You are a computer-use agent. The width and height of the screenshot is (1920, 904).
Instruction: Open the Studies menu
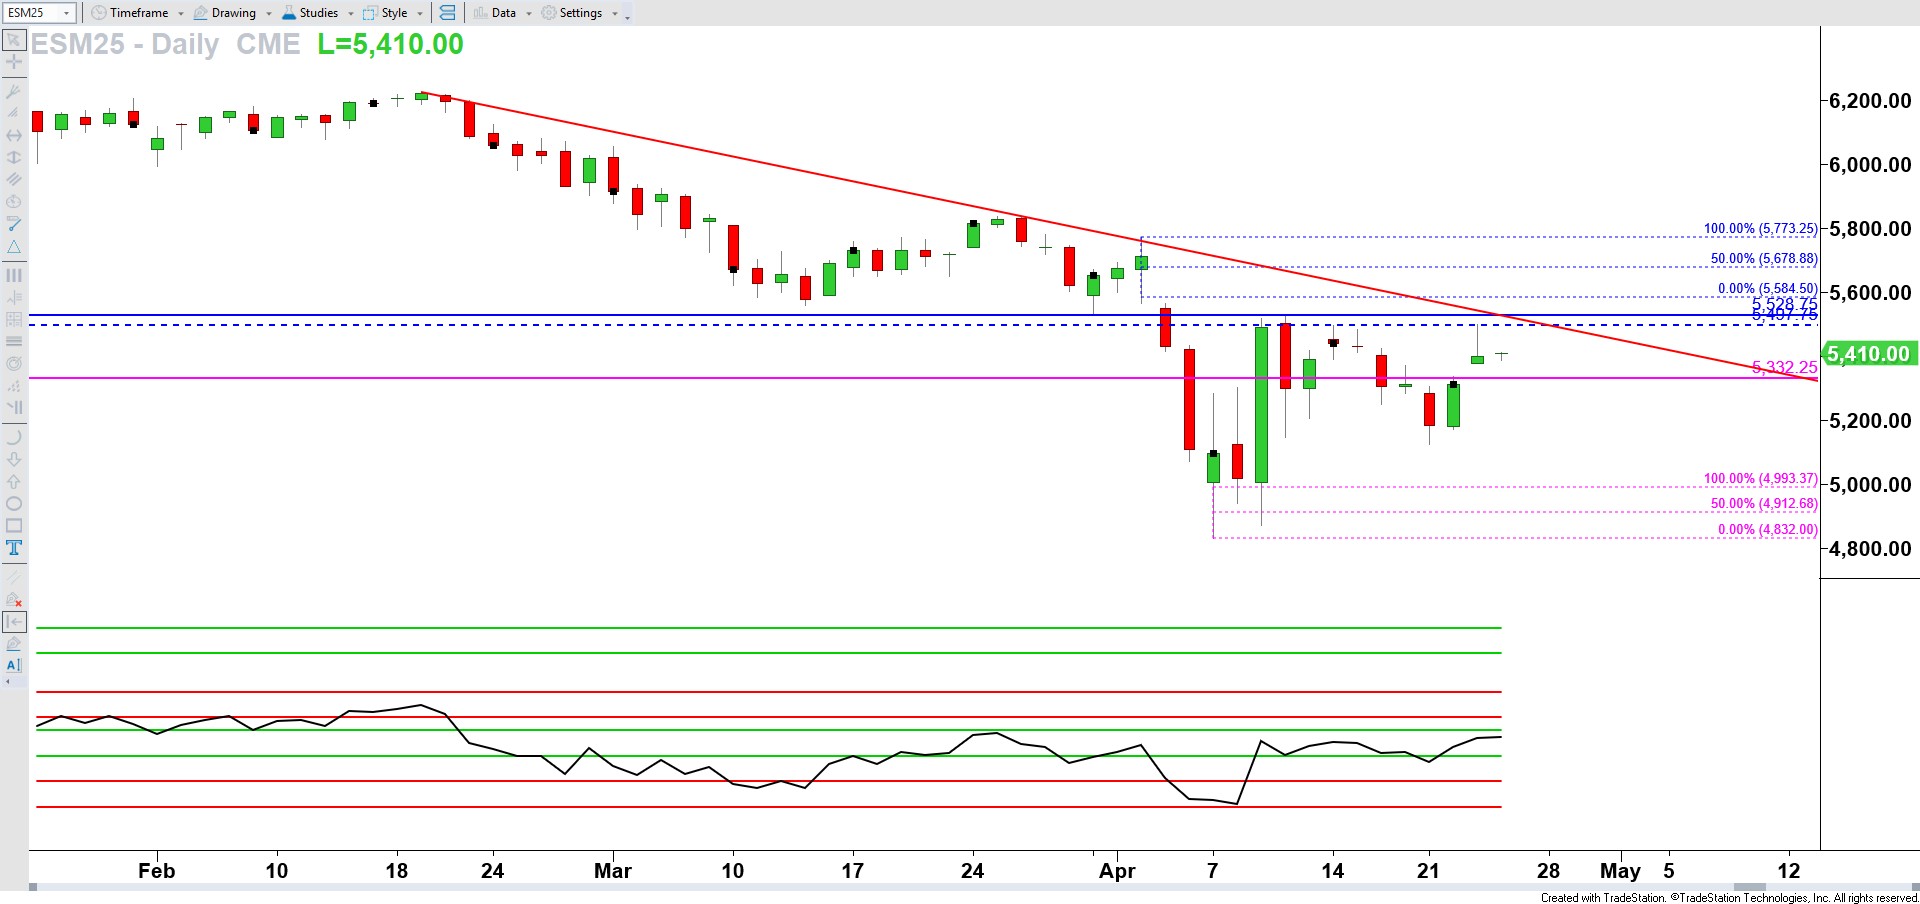310,13
